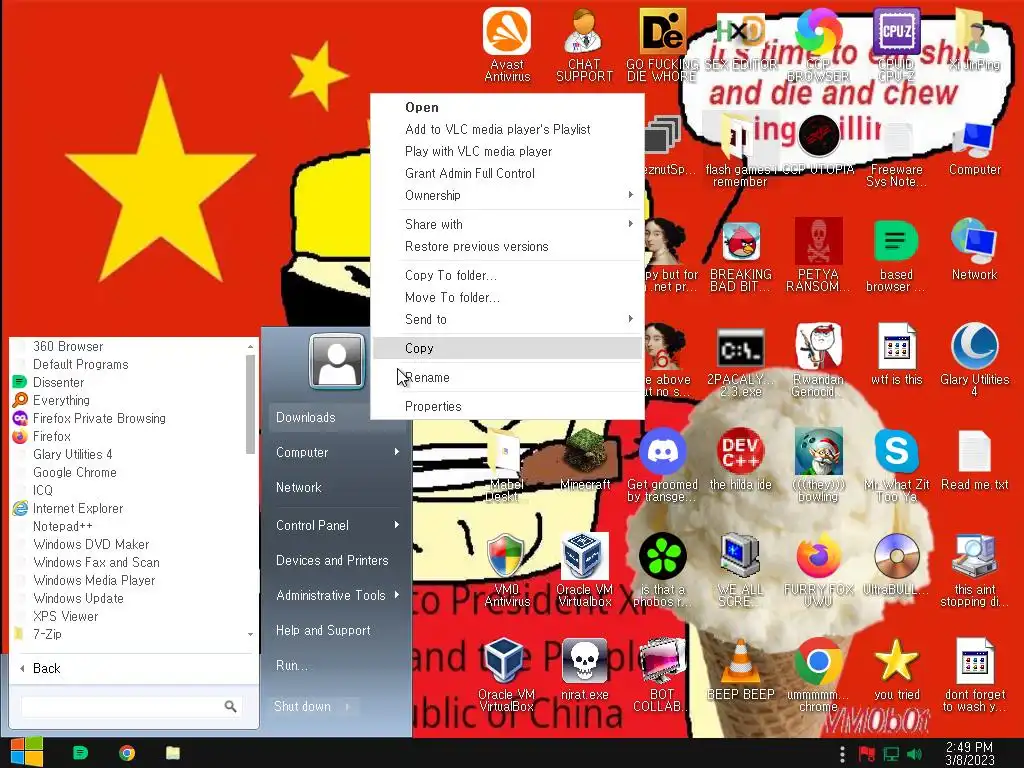1024x768 pixels.
Task: Open the VLC cone icon labeled BEEP BEEP
Action: tap(741, 669)
